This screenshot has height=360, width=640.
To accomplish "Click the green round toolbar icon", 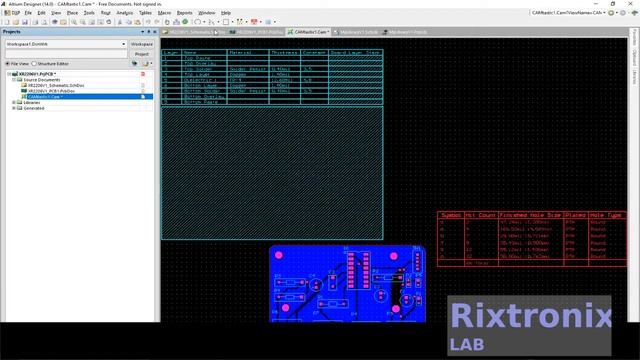I will pos(185,22).
